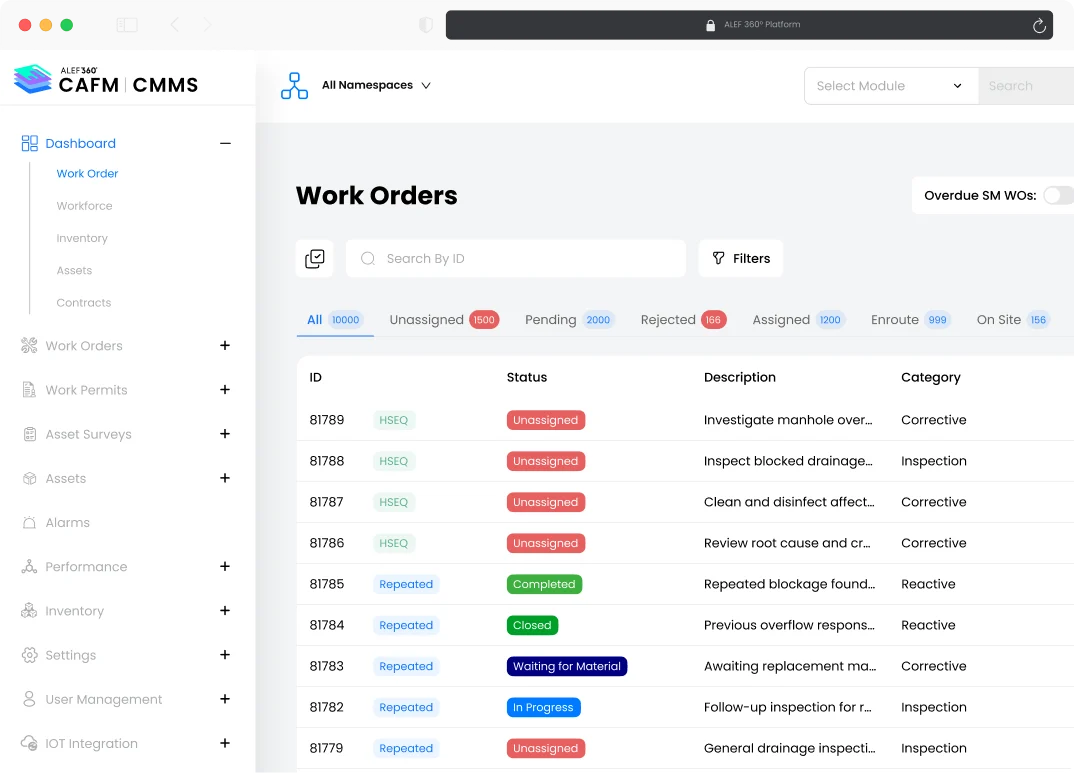Viewport: 1074px width, 773px height.
Task: Expand the IOT Integration sidebar section
Action: (x=225, y=743)
